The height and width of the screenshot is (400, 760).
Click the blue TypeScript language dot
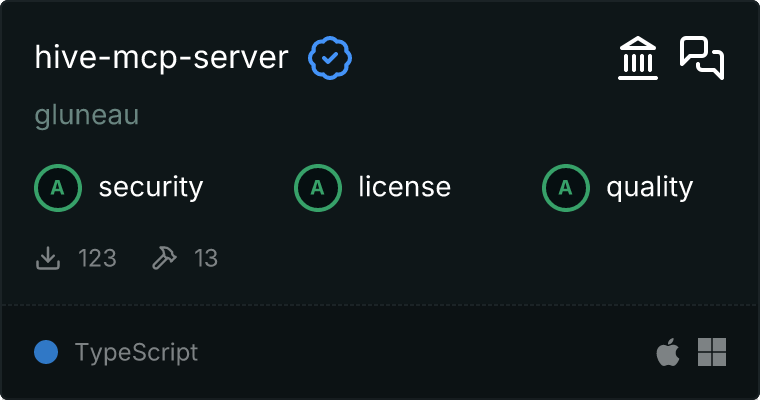pos(46,352)
